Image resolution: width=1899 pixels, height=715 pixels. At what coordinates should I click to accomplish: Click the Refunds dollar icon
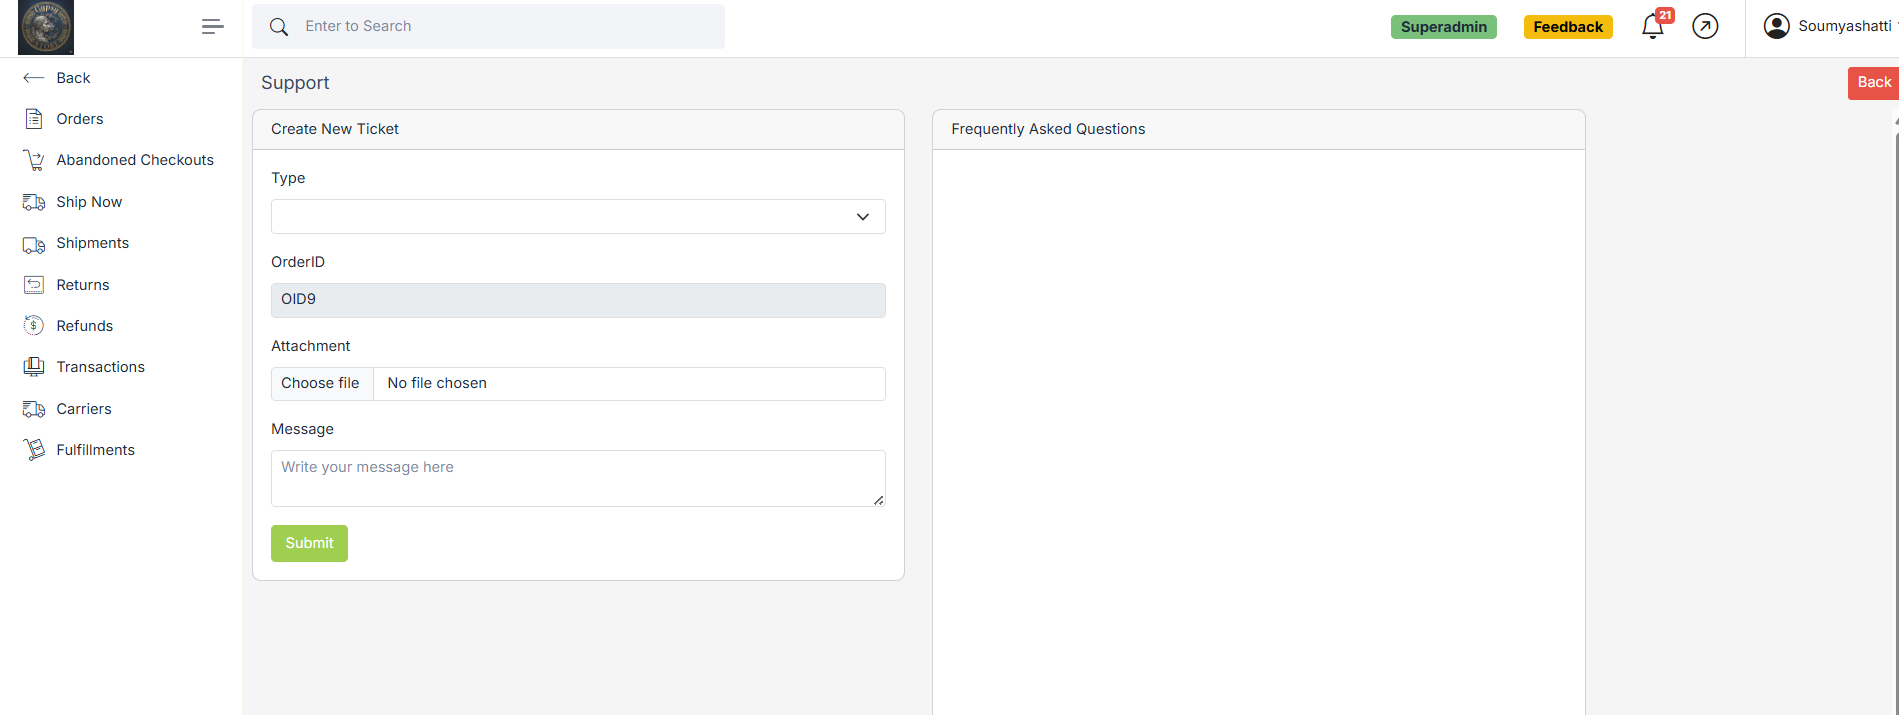(34, 326)
